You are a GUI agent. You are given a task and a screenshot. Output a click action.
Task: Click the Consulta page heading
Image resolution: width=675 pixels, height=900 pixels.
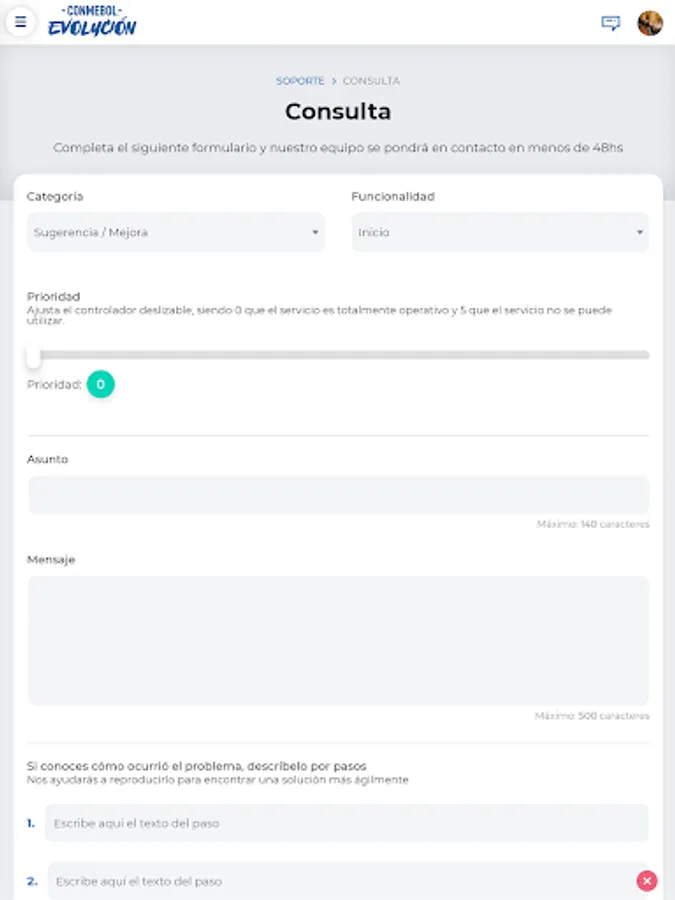(338, 111)
